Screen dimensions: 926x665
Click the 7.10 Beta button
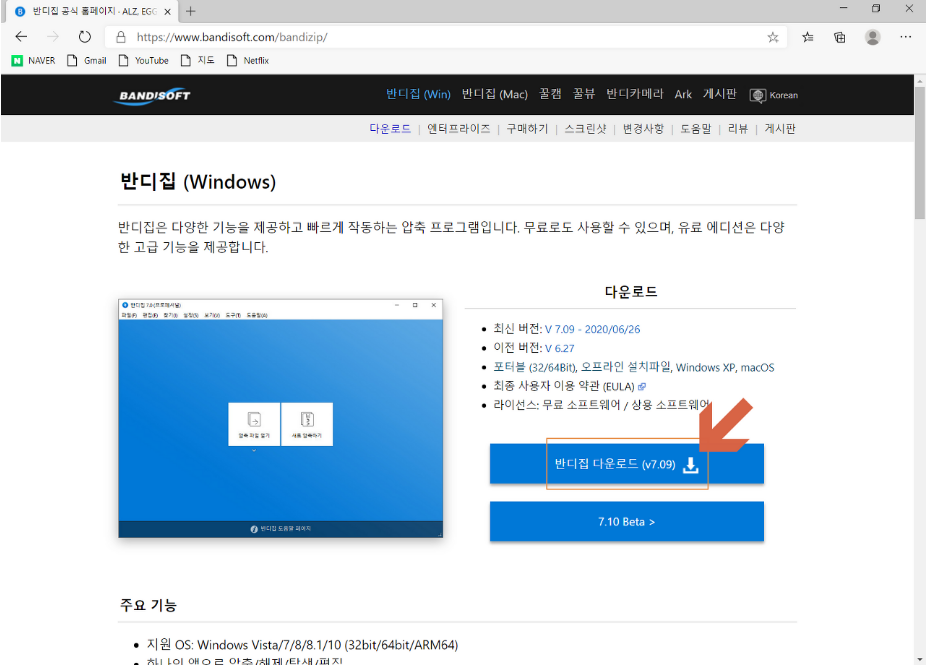(x=627, y=521)
